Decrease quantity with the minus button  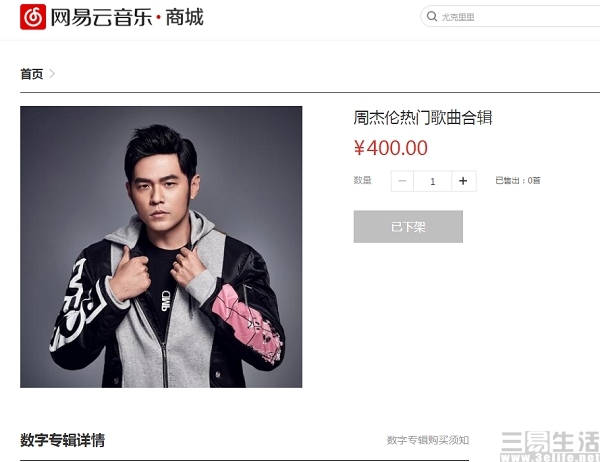tap(402, 181)
